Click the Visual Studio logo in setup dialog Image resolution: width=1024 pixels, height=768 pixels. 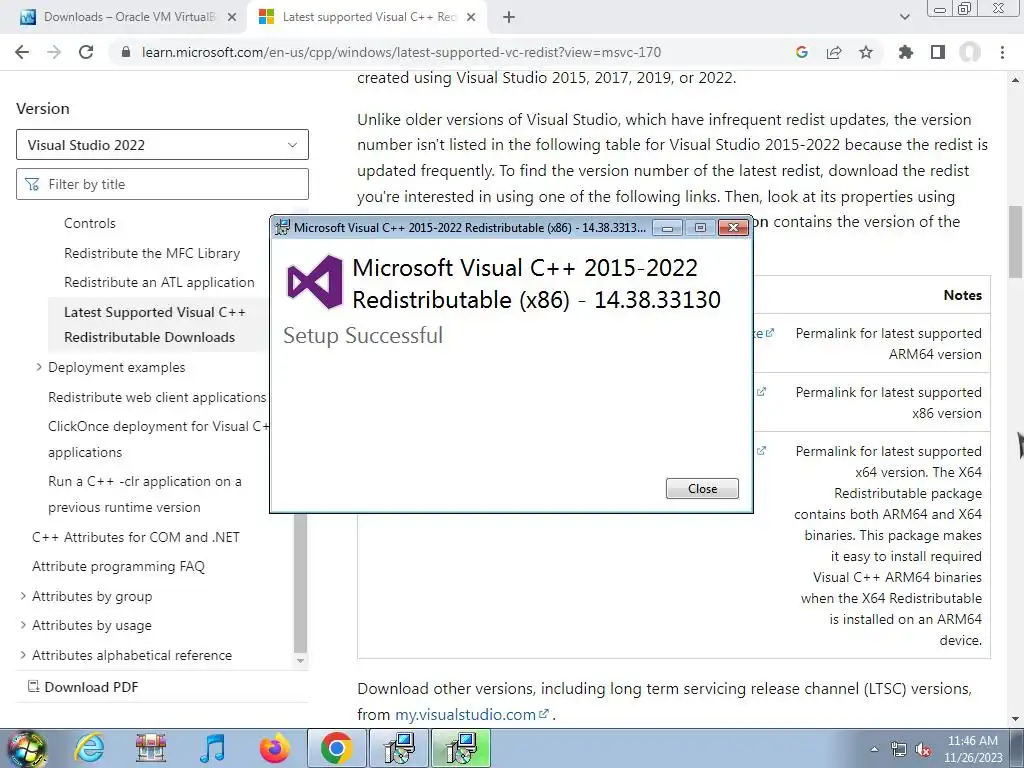315,282
